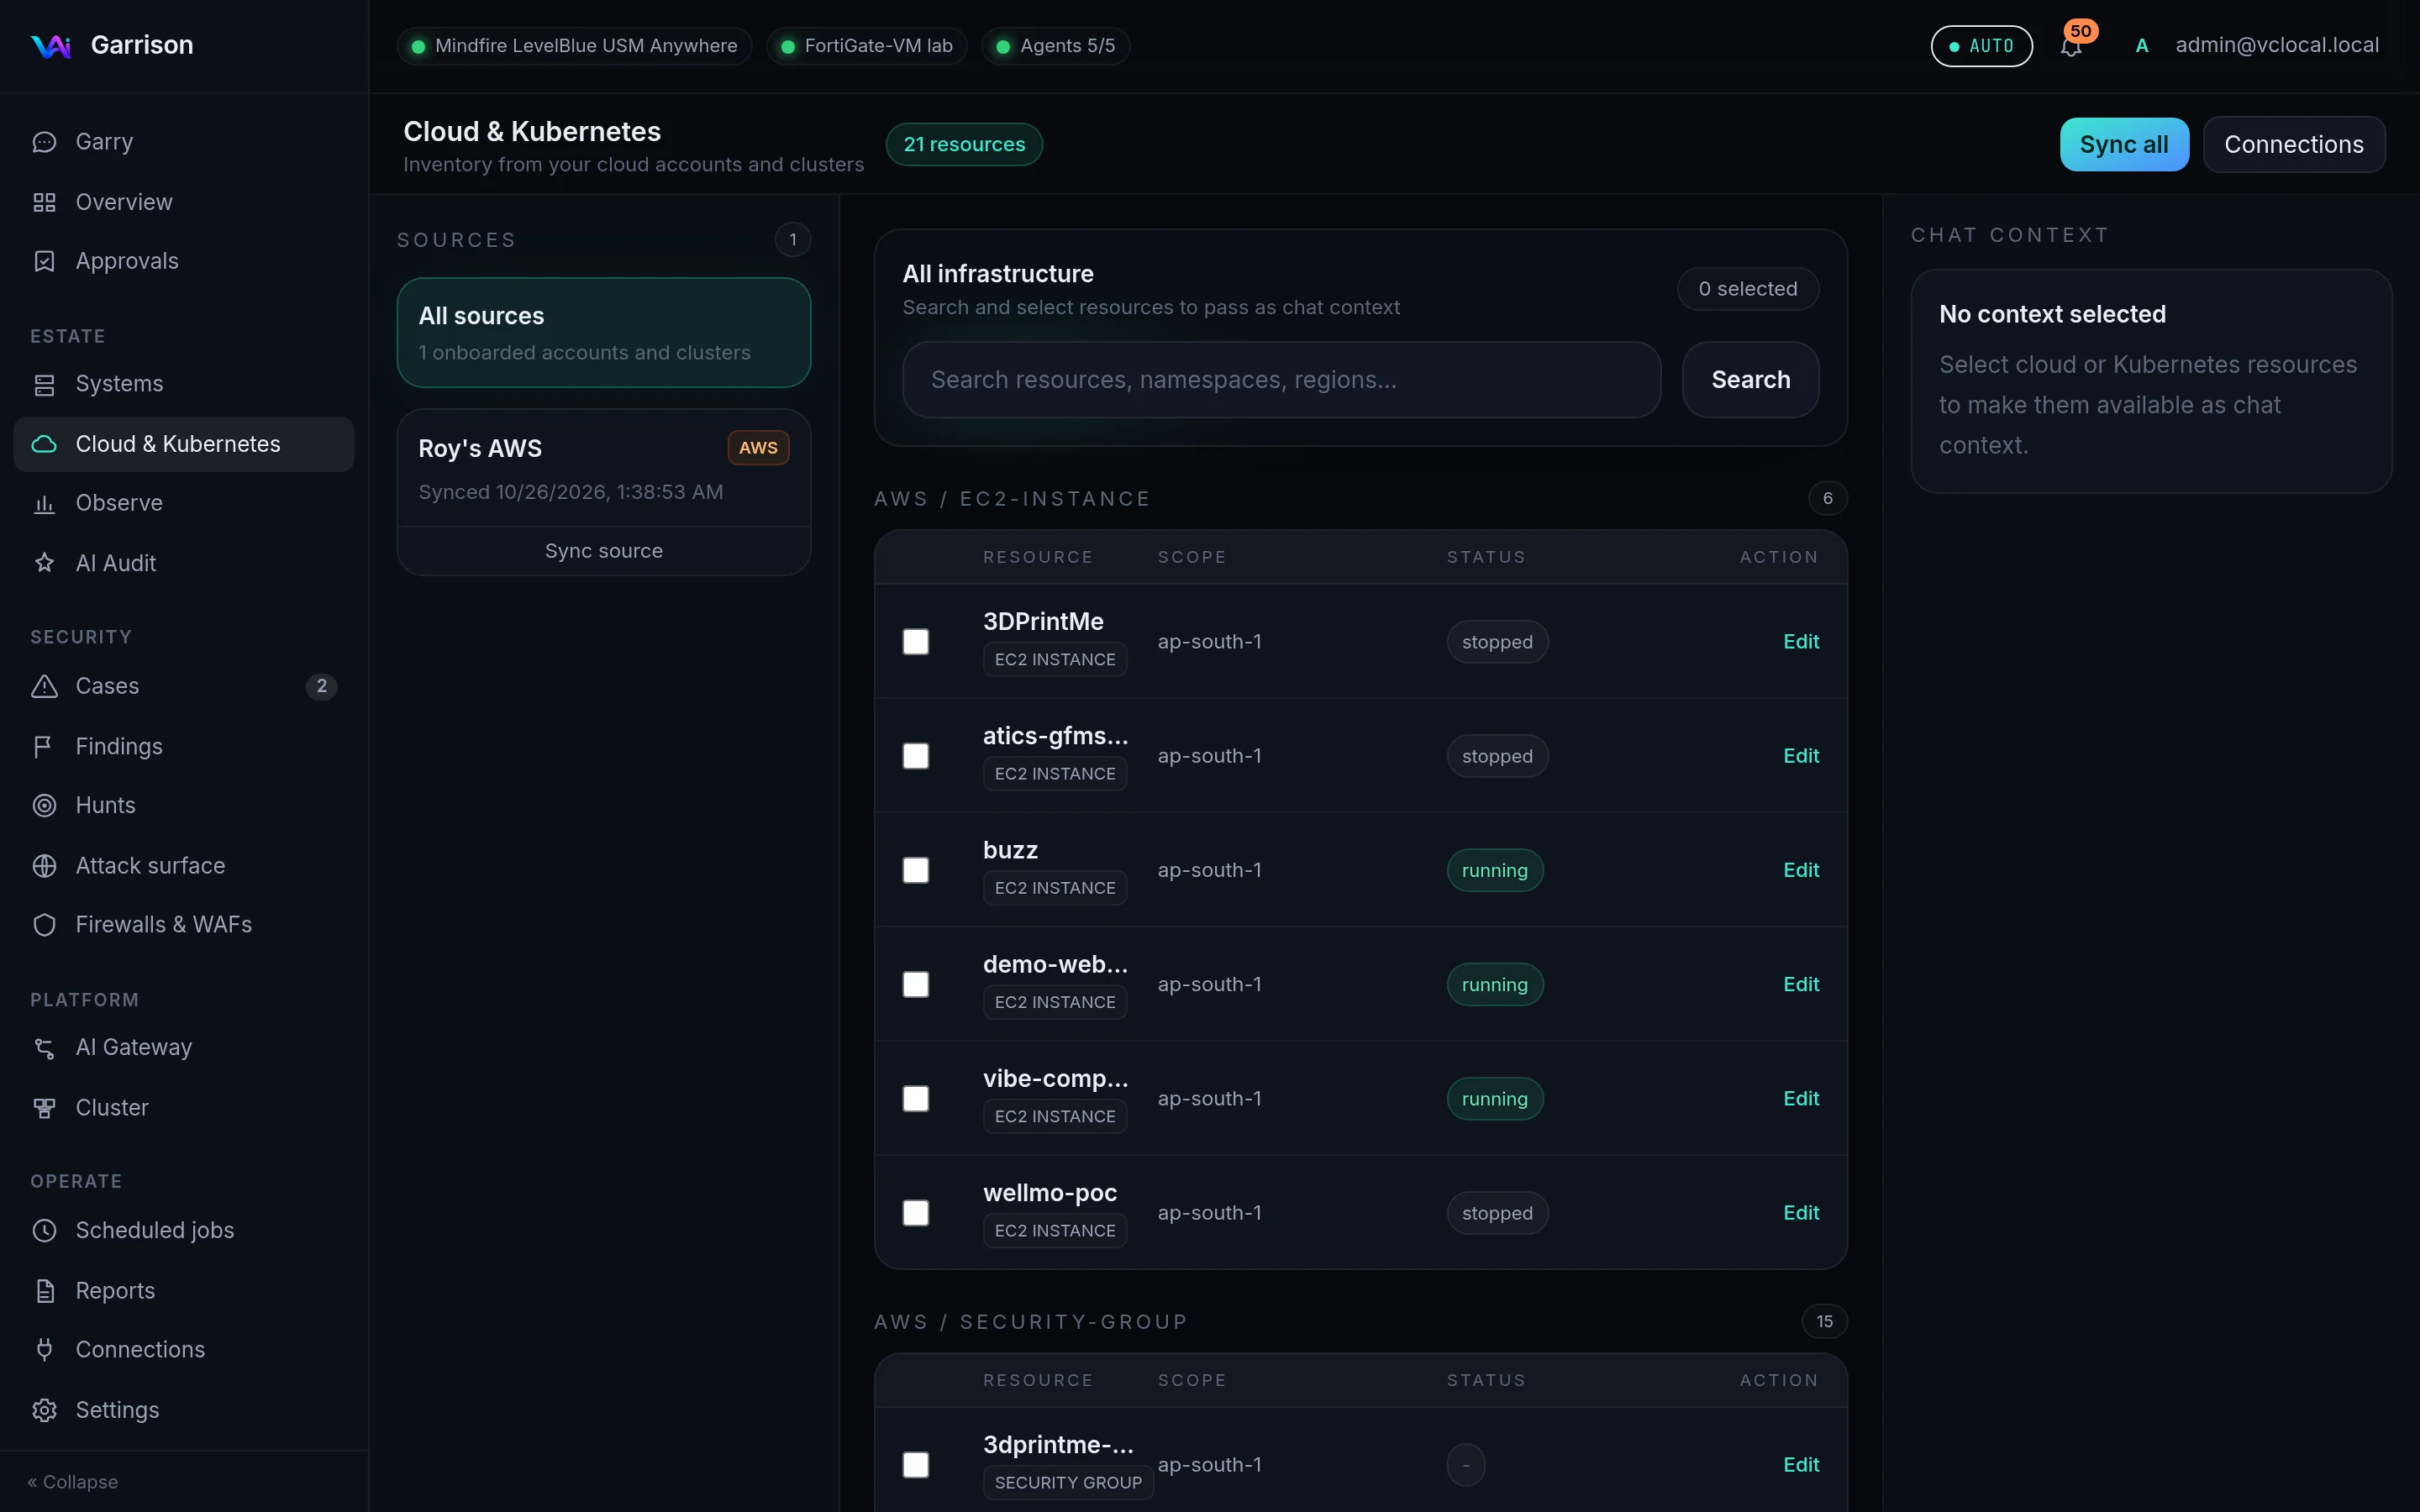Screen dimensions: 2420x1512
Task: Check the atics-gfms instance checkbox
Action: point(915,755)
